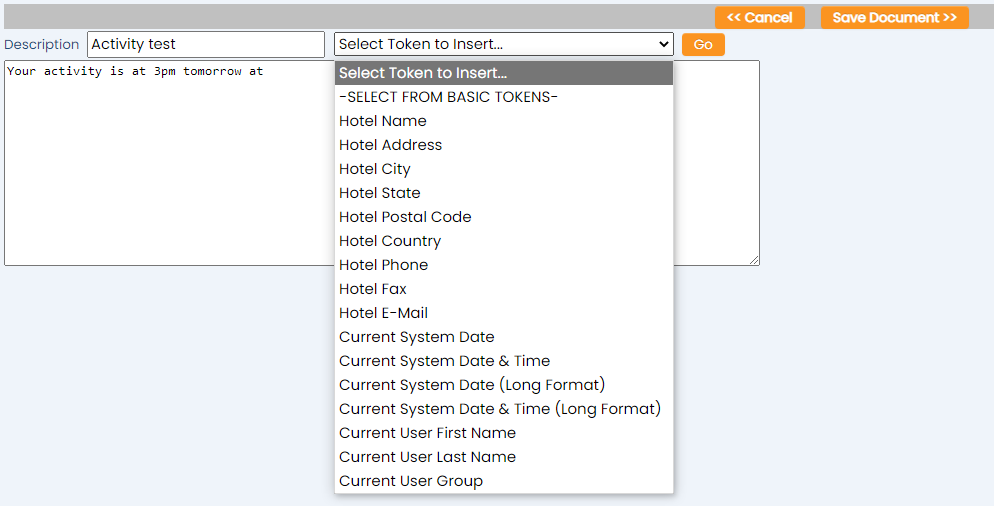Choose Hotel Fax option
Screen dimensions: 994x506
point(504,289)
